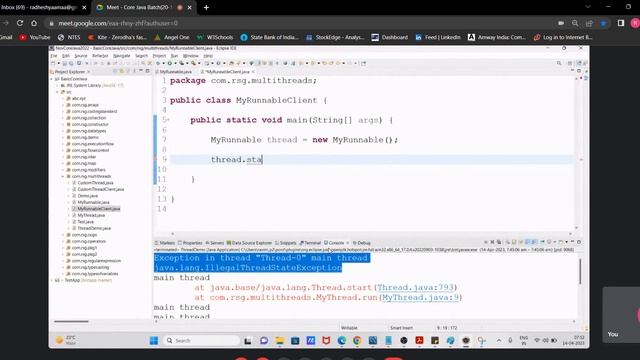Click the W3Schools bookmark

214,37
